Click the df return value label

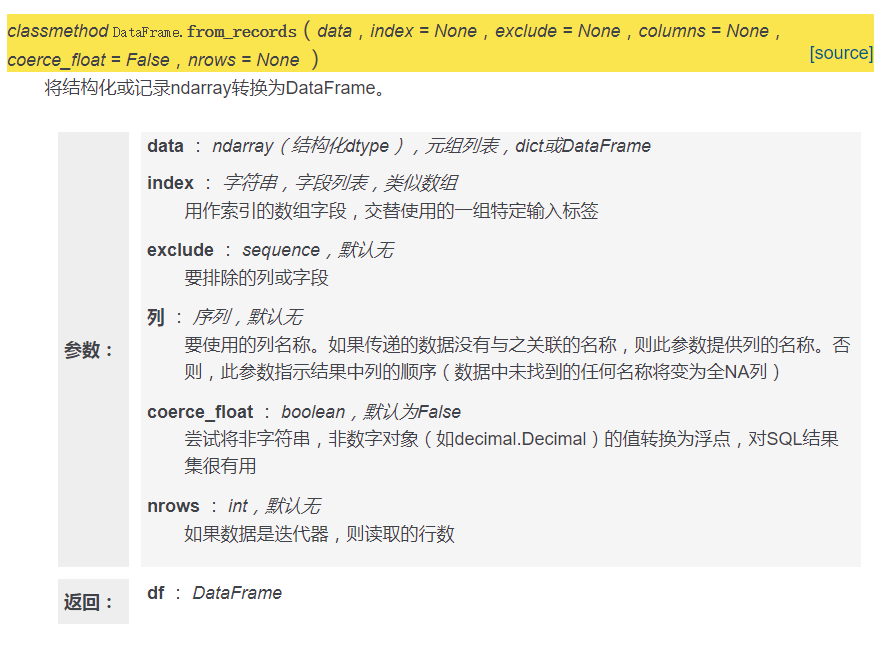pos(155,593)
